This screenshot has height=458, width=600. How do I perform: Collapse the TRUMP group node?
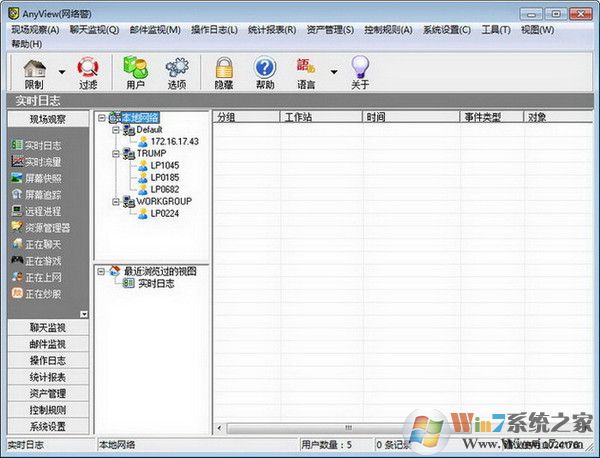116,154
